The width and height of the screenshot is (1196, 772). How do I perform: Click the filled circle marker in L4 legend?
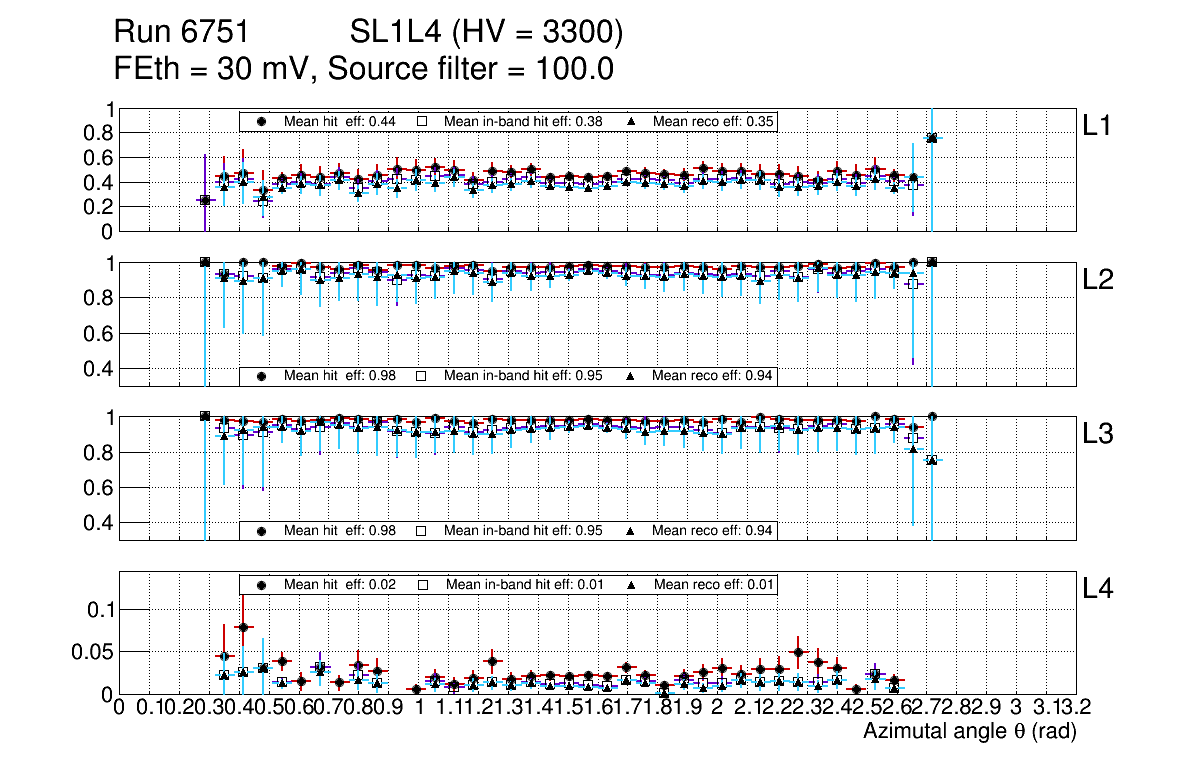262,584
